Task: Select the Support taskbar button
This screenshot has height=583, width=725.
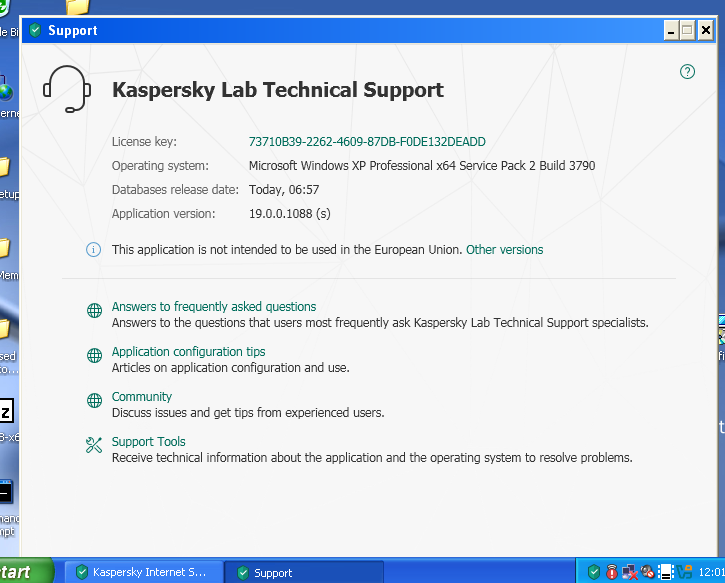Action: click(x=304, y=572)
